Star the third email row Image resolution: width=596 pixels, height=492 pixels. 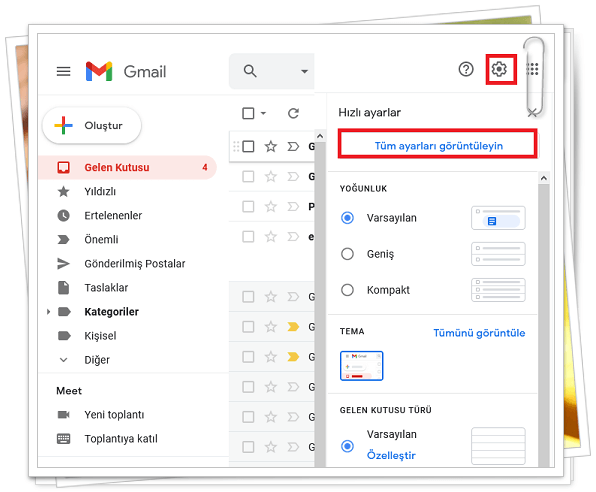(x=271, y=206)
